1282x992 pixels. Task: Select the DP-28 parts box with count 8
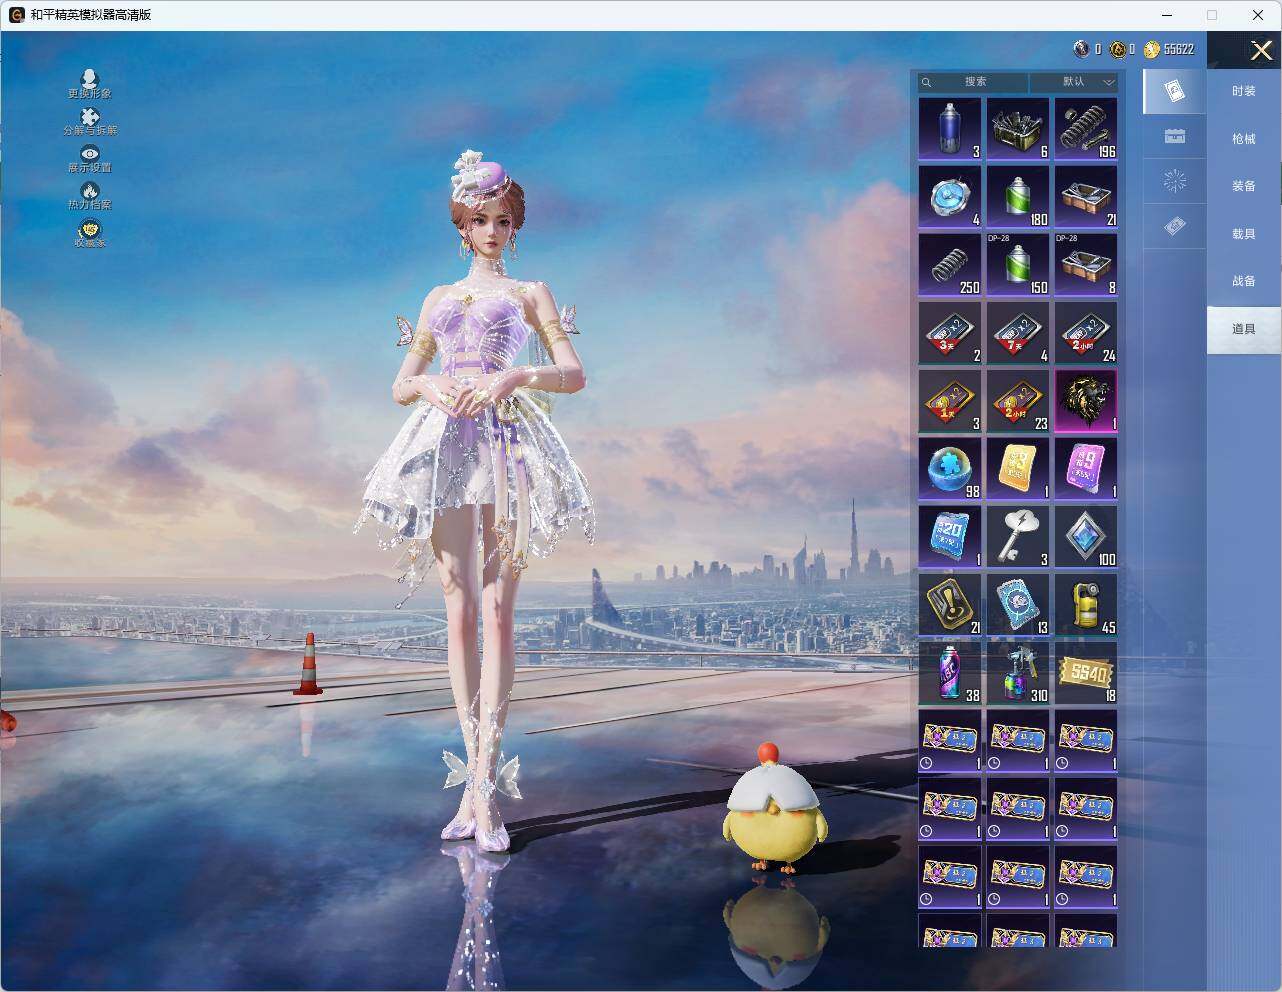(1086, 265)
